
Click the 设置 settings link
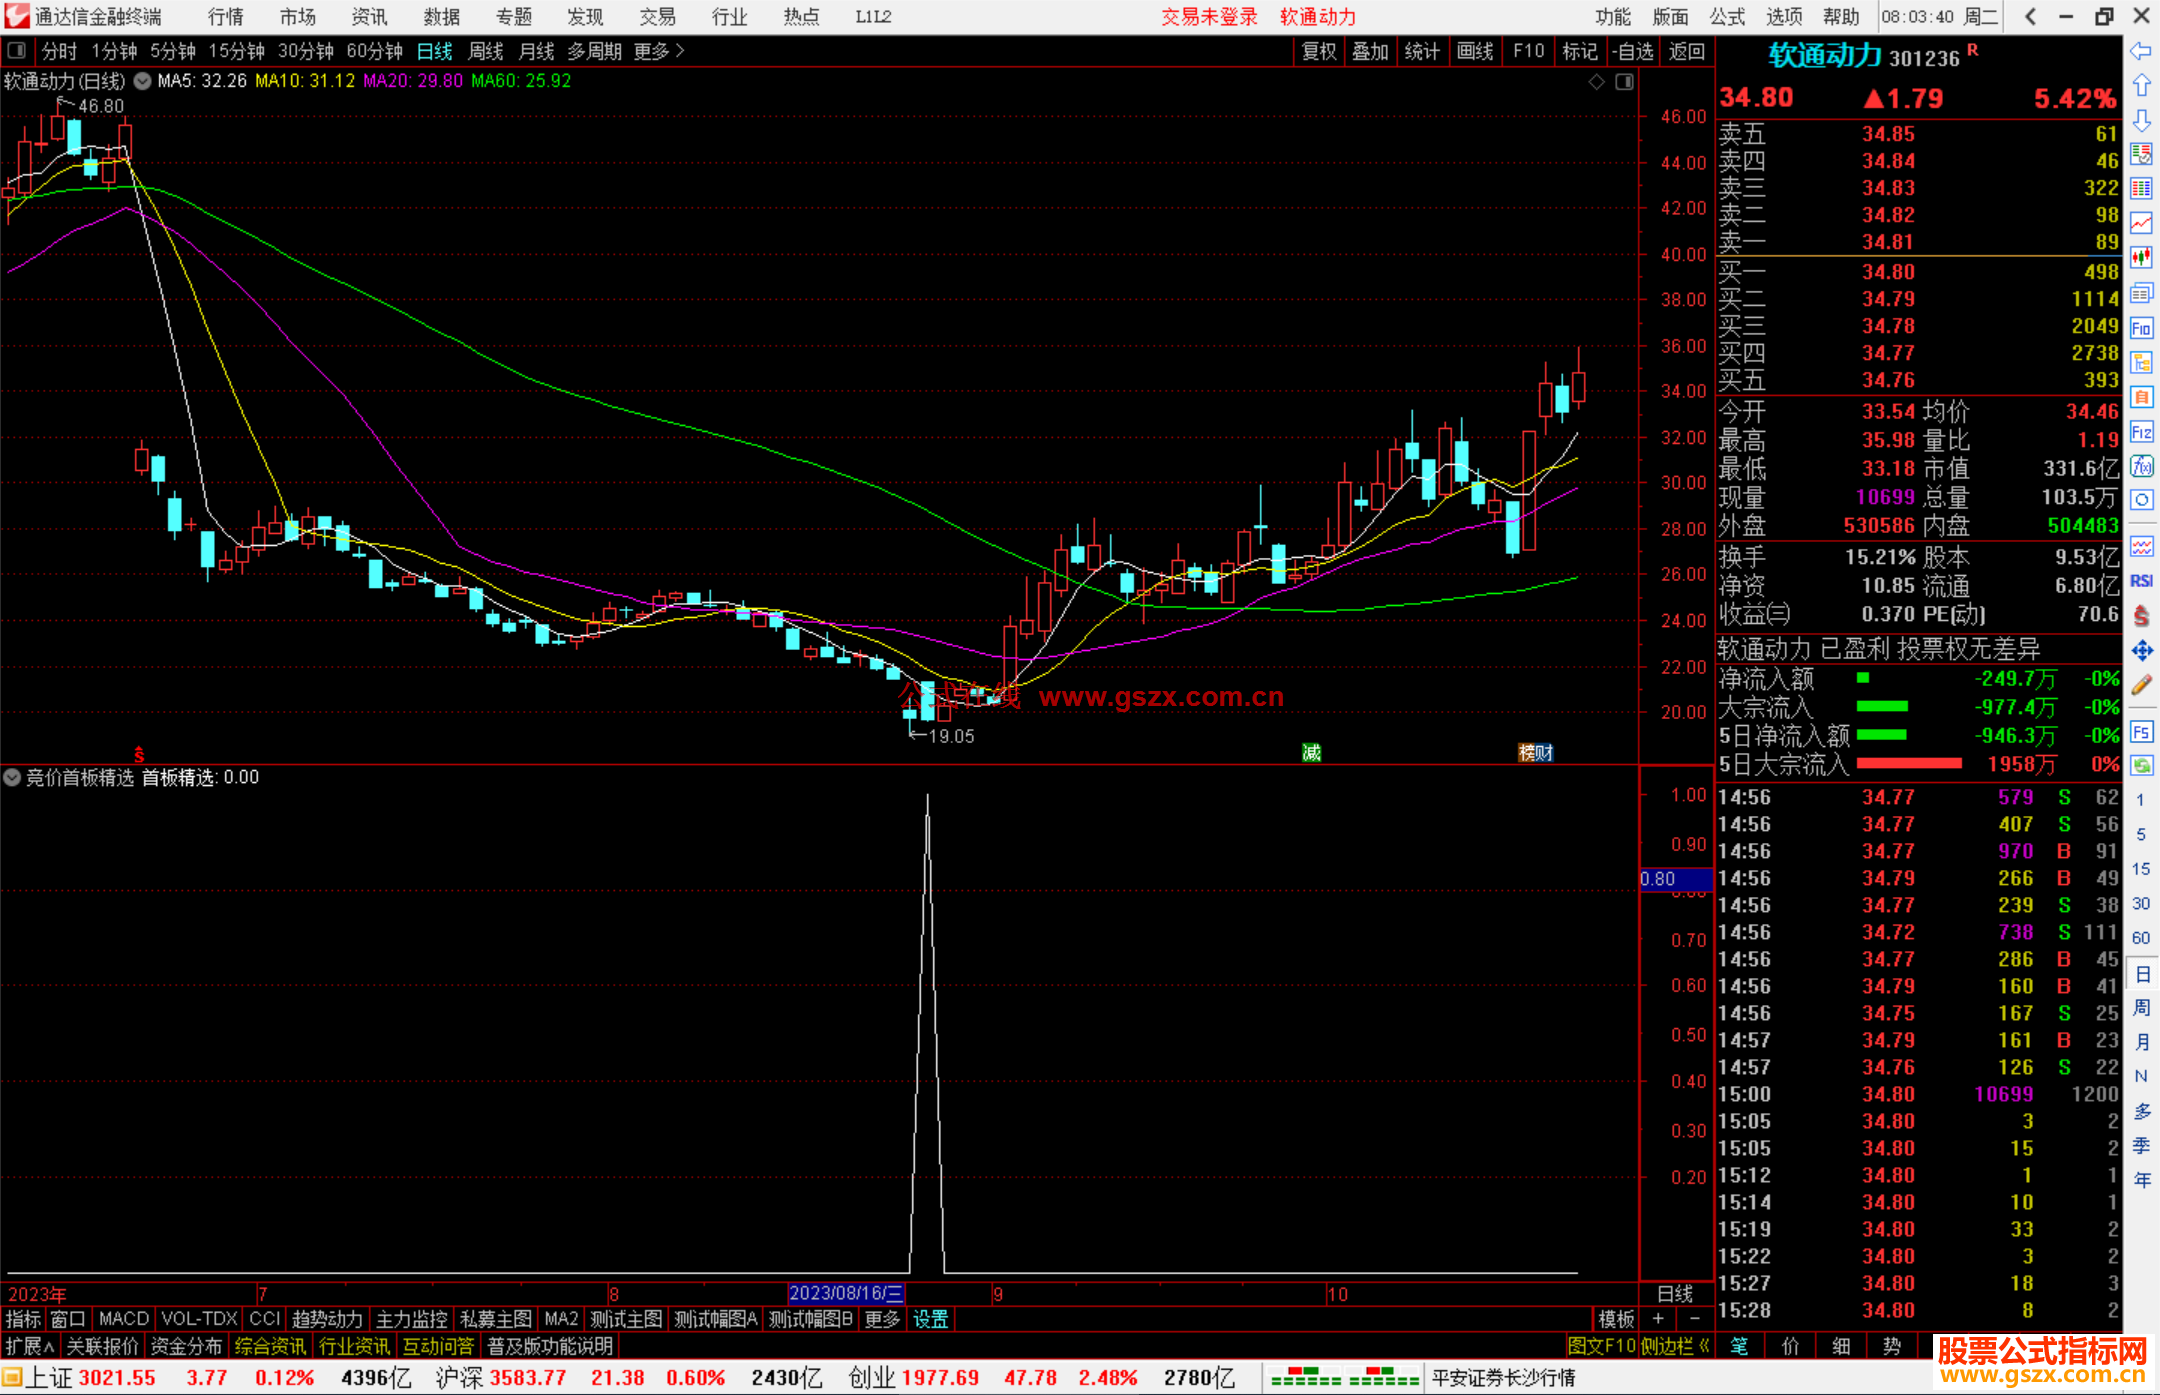pos(930,1319)
